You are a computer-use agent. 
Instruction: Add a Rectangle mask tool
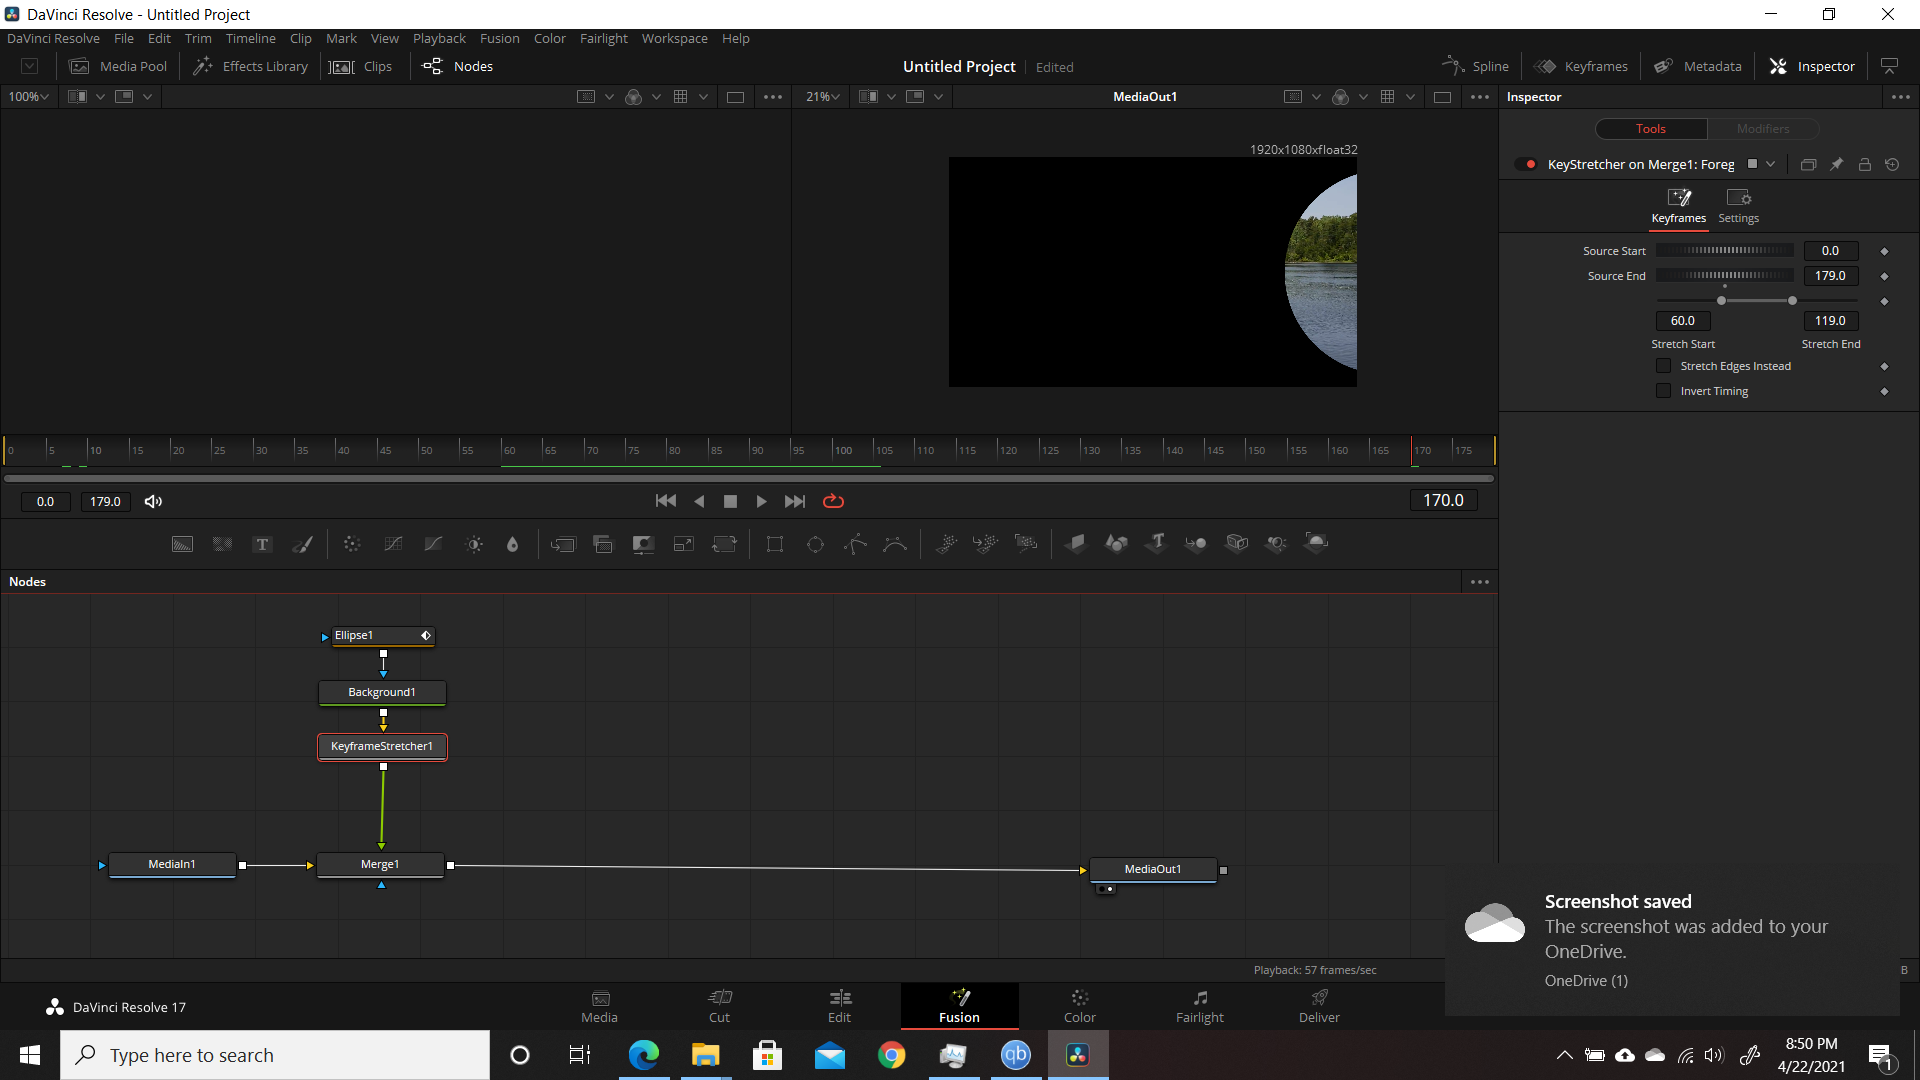(x=775, y=544)
